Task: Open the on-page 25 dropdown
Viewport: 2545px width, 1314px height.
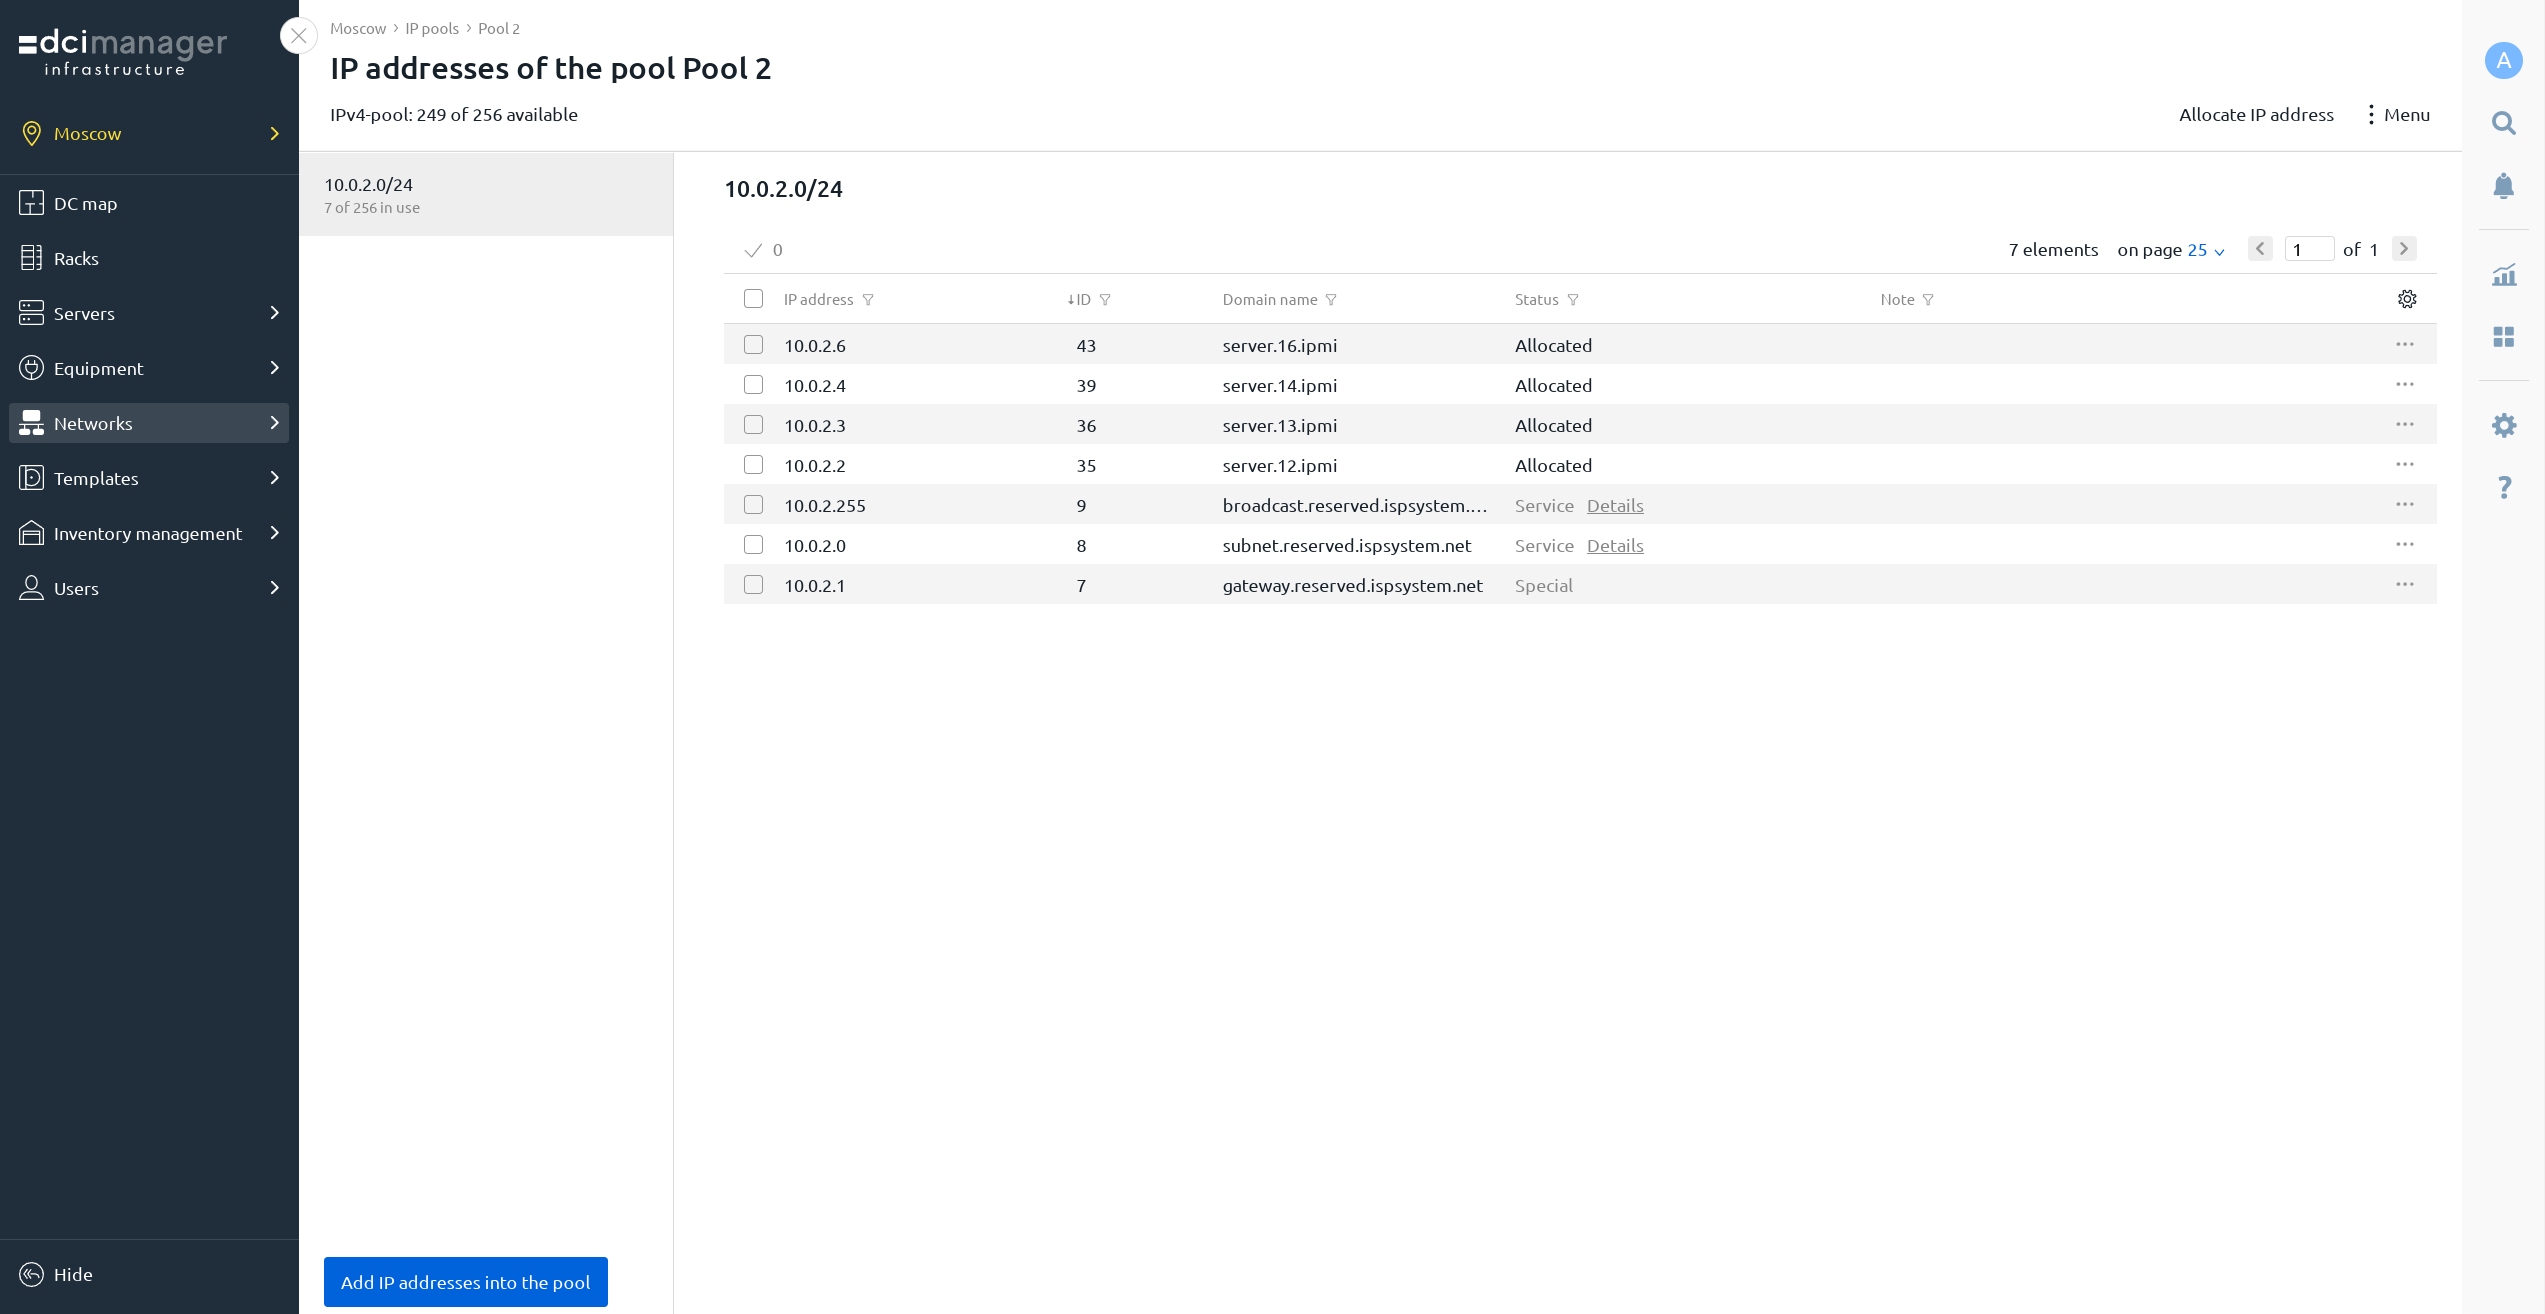Action: [2205, 250]
